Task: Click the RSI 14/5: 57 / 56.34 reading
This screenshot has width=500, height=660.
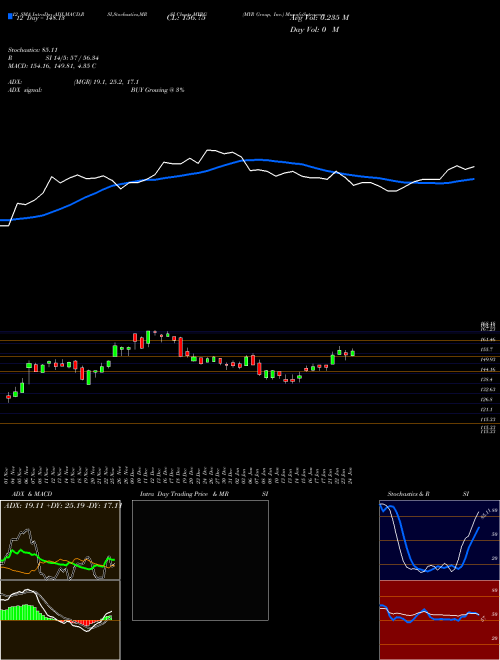Action: click(53, 58)
